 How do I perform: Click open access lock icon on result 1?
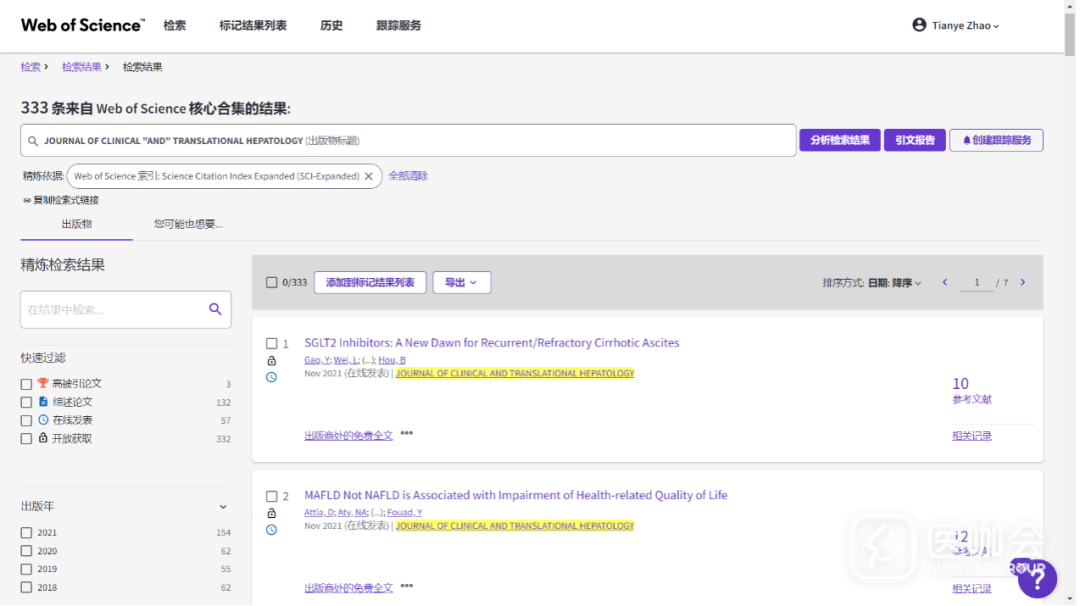coord(271,361)
